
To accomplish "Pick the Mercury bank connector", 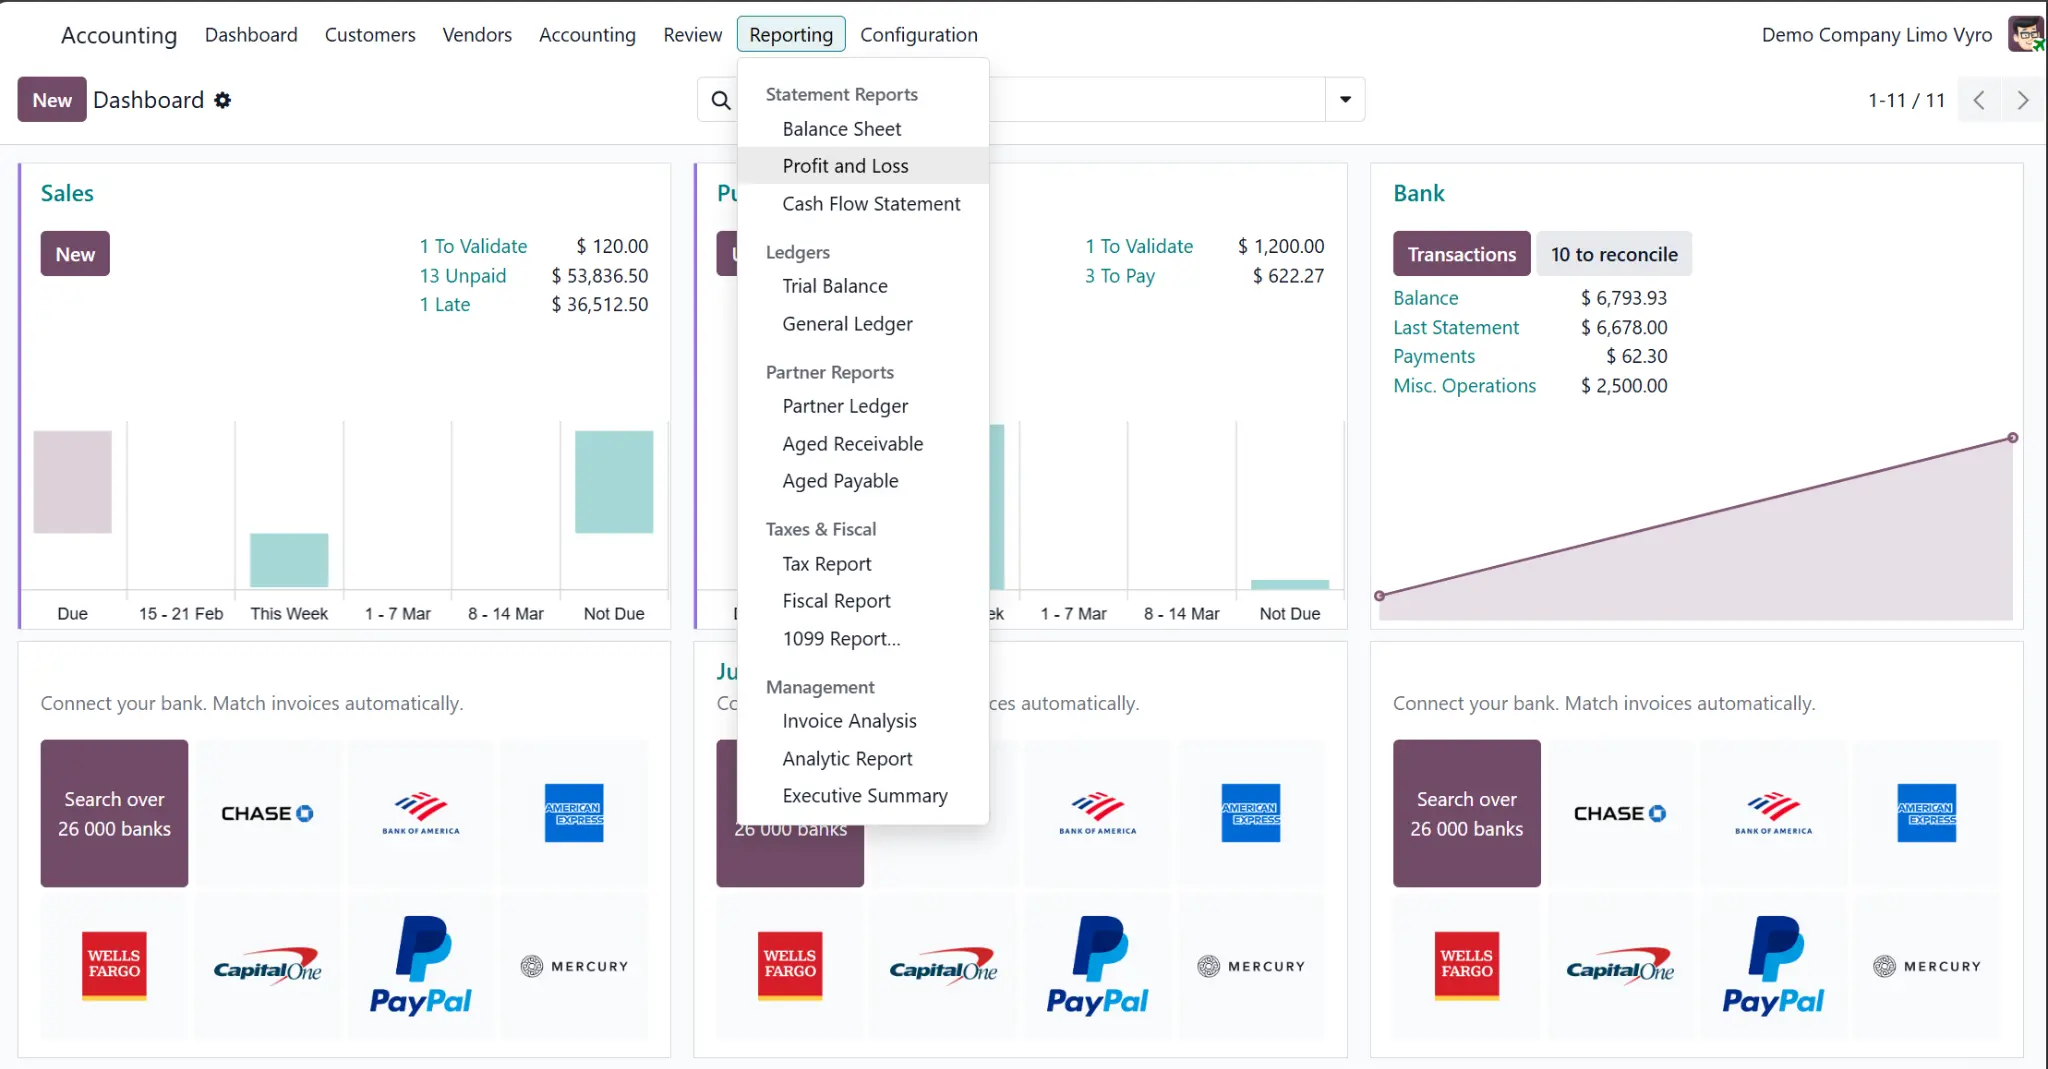I will (574, 965).
